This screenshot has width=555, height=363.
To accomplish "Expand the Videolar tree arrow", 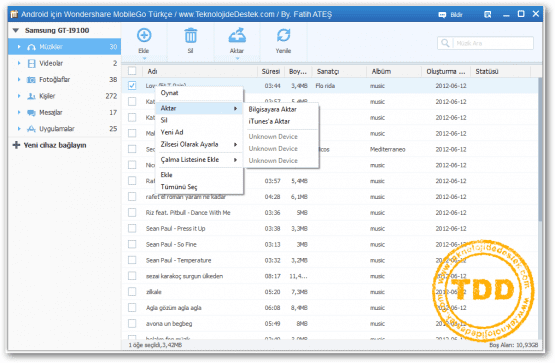I will coord(19,63).
